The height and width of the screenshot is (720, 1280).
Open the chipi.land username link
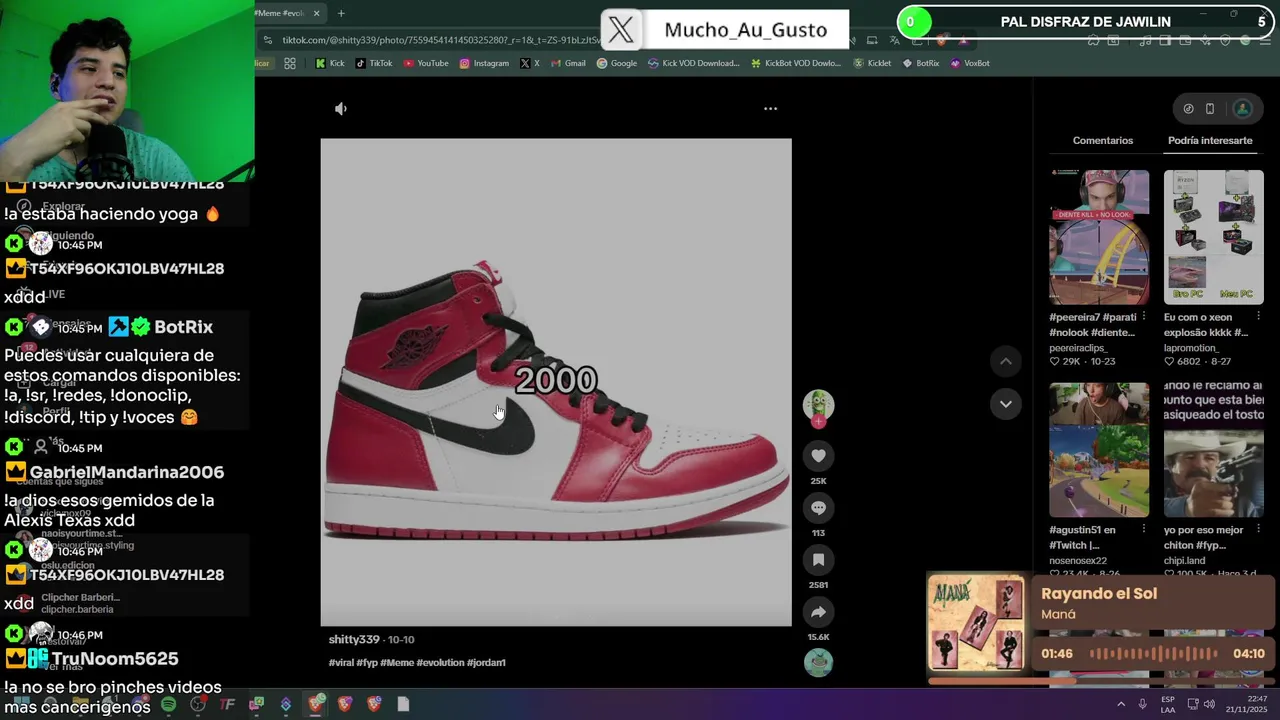tap(1185, 561)
